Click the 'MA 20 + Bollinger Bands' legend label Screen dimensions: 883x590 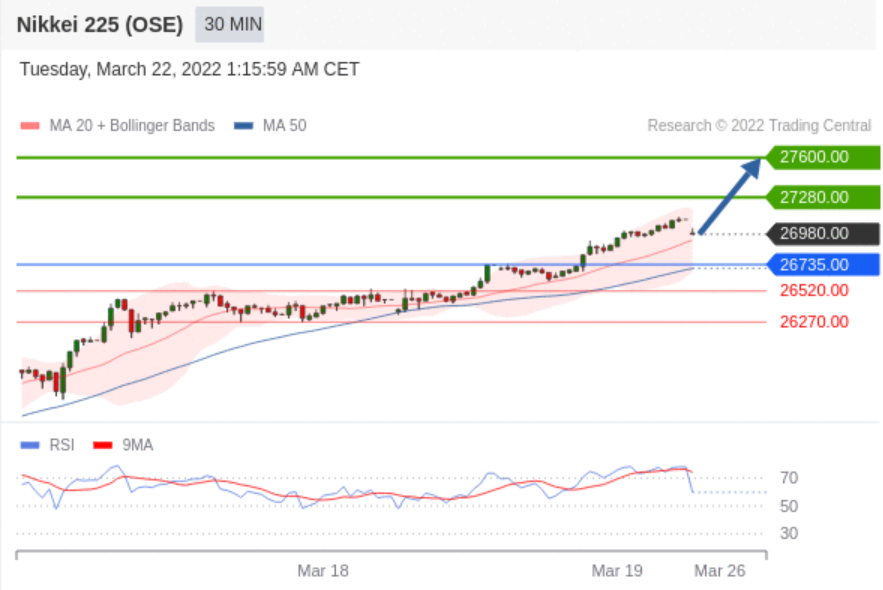pyautogui.click(x=132, y=126)
